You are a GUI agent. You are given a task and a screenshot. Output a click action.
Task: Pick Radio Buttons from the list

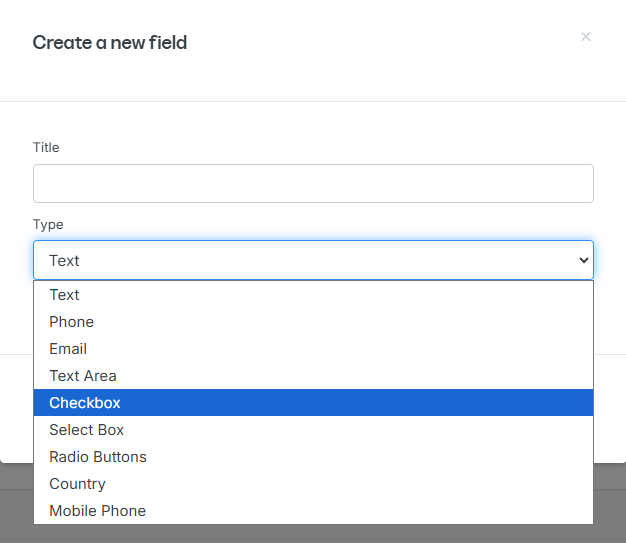pyautogui.click(x=313, y=456)
